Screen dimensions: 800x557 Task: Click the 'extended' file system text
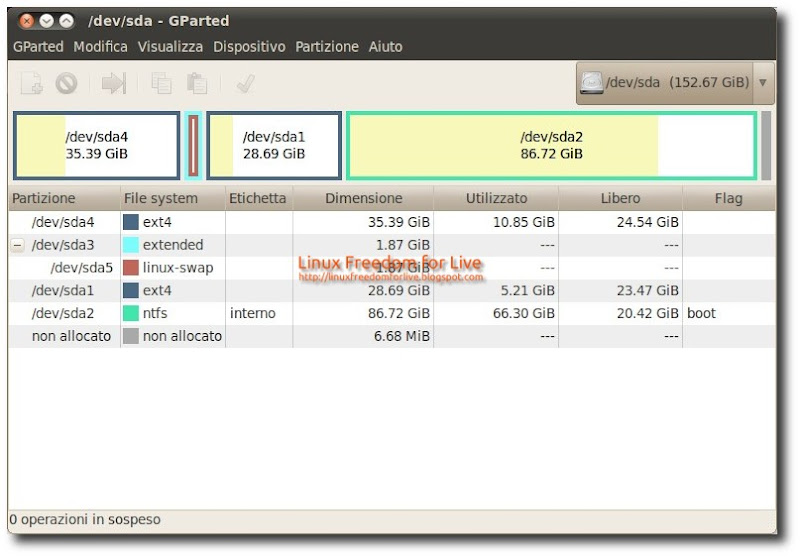(x=173, y=245)
